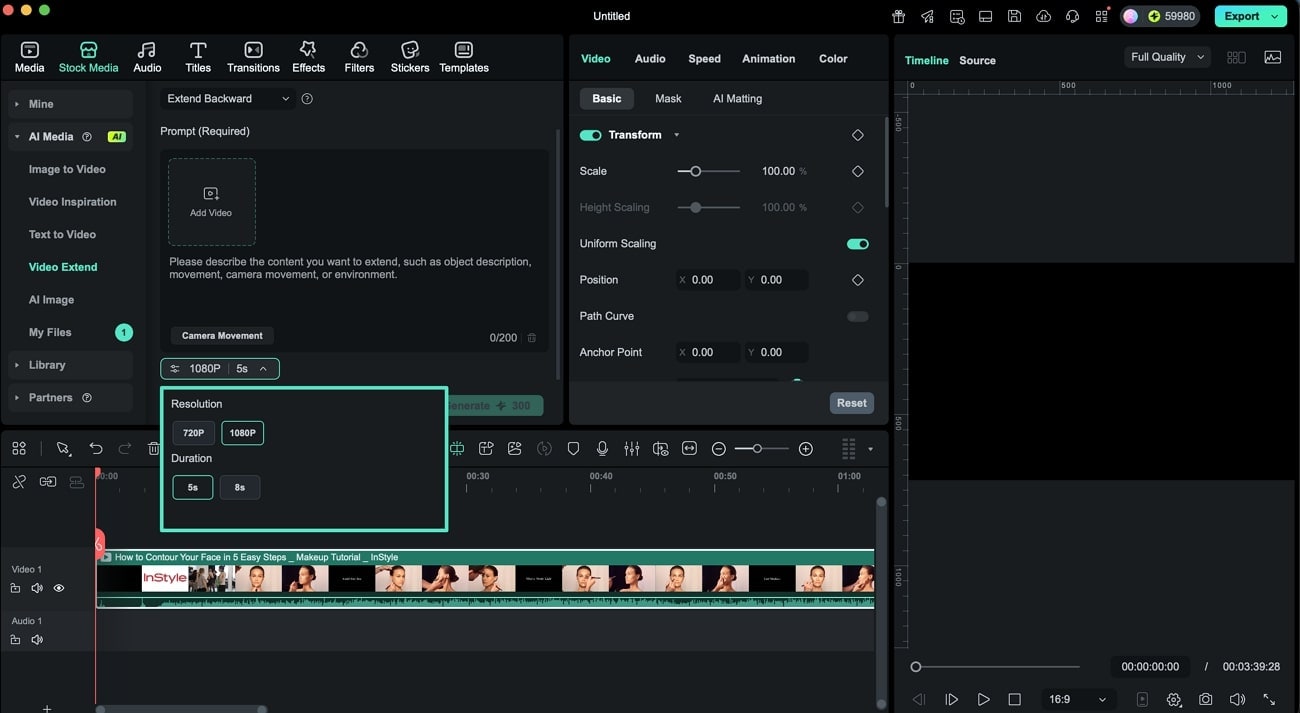Open the Effects library
This screenshot has width=1300, height=713.
tap(308, 55)
